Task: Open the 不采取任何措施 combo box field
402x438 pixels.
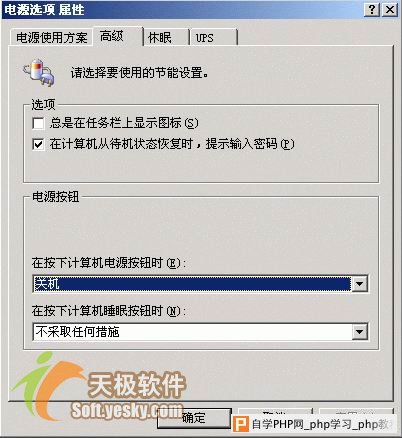Action: click(200, 332)
